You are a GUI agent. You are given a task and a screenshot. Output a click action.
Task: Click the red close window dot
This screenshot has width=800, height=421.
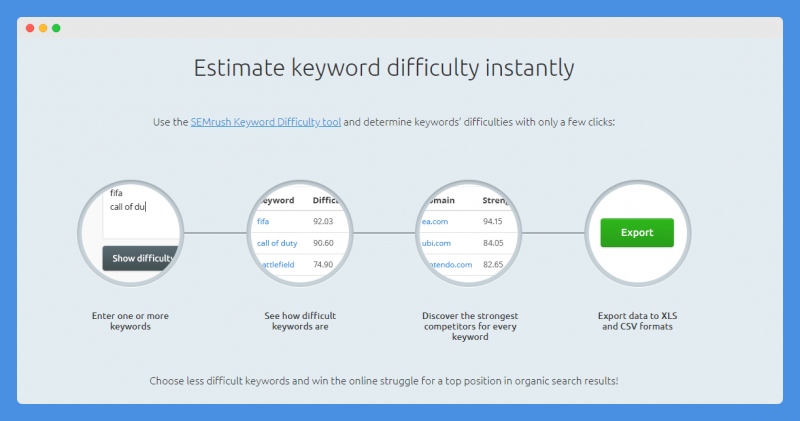(30, 28)
